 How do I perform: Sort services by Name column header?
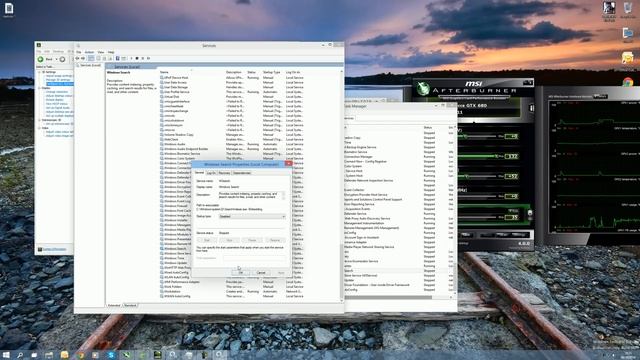[164, 72]
